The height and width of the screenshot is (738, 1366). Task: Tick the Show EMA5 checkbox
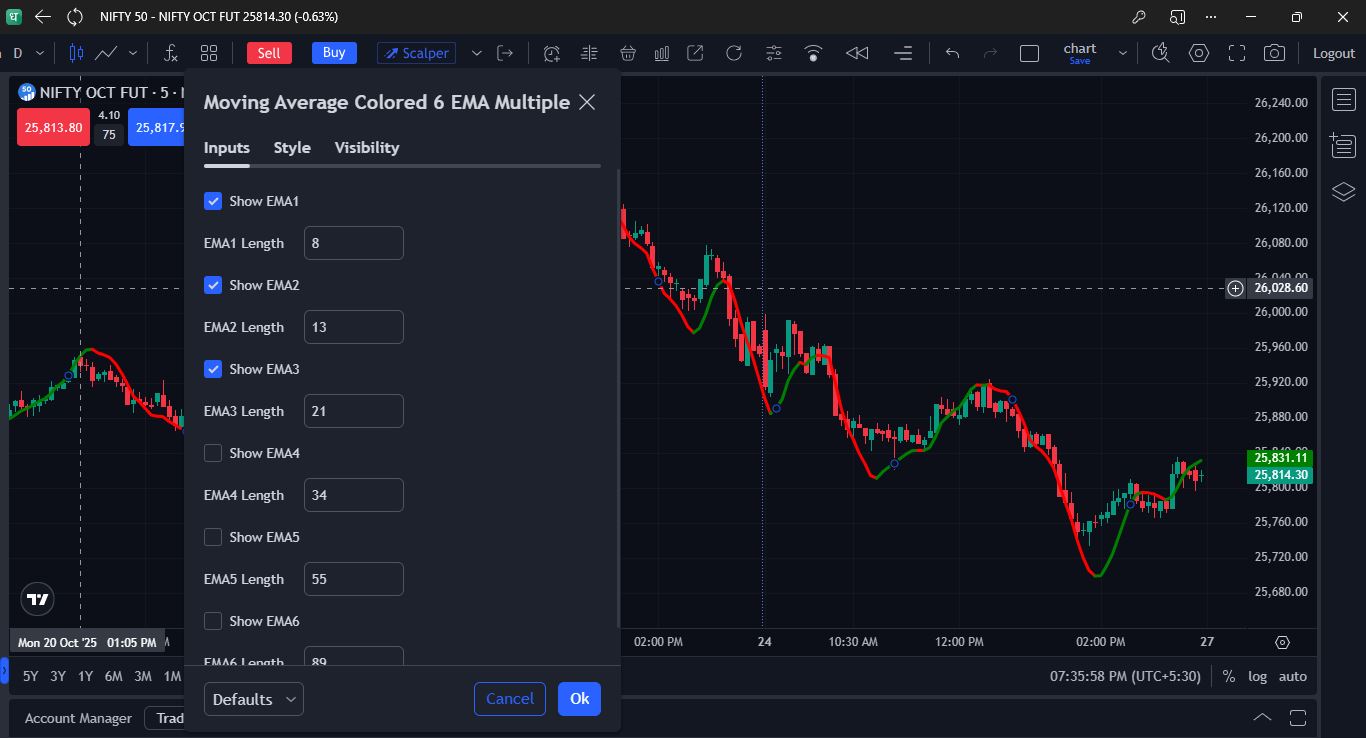pos(213,537)
